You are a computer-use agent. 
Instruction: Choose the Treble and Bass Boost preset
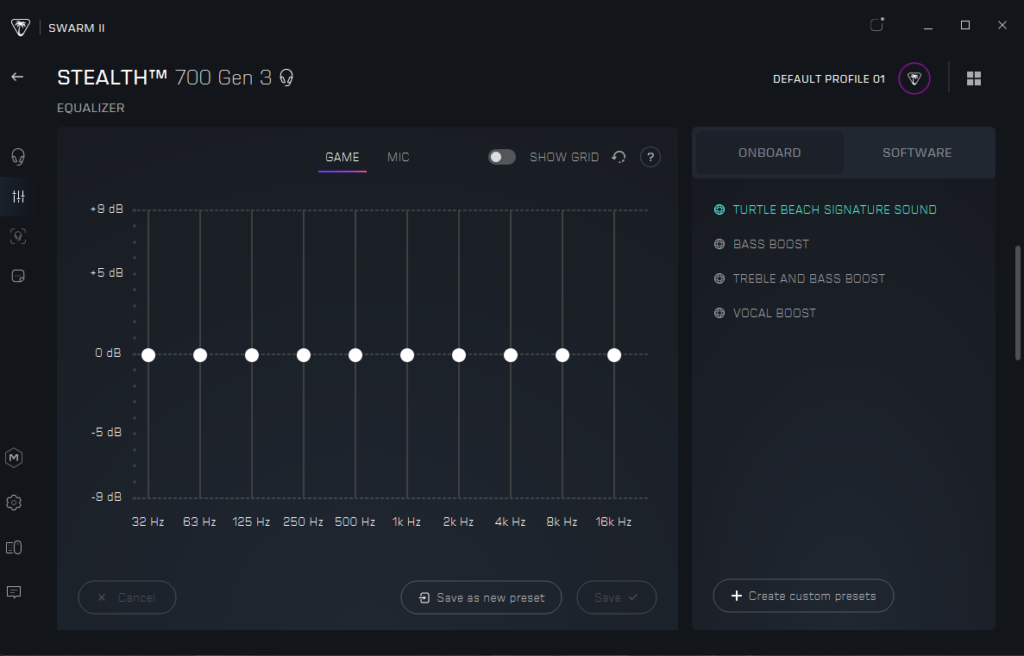[x=808, y=279]
